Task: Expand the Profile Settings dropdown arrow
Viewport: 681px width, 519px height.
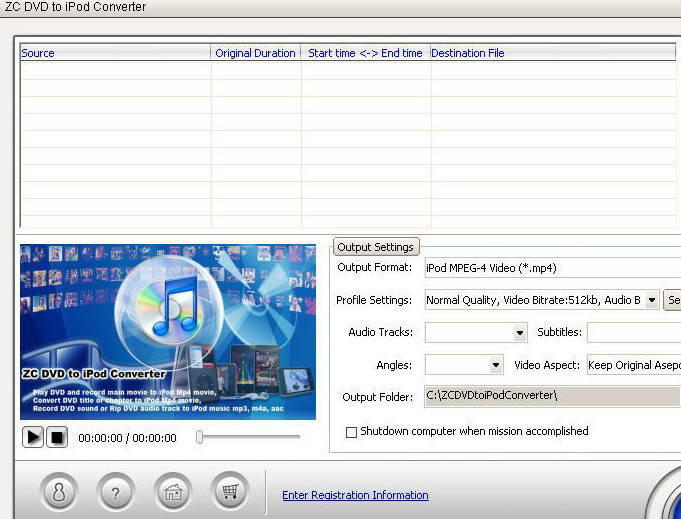Action: [652, 300]
